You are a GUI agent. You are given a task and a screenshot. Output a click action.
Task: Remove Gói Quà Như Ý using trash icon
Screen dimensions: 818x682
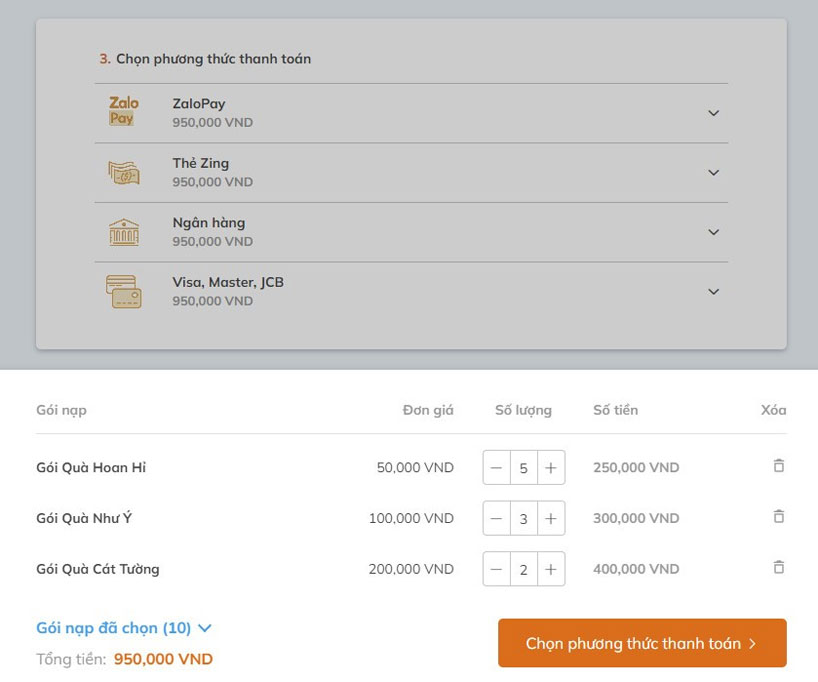778,517
